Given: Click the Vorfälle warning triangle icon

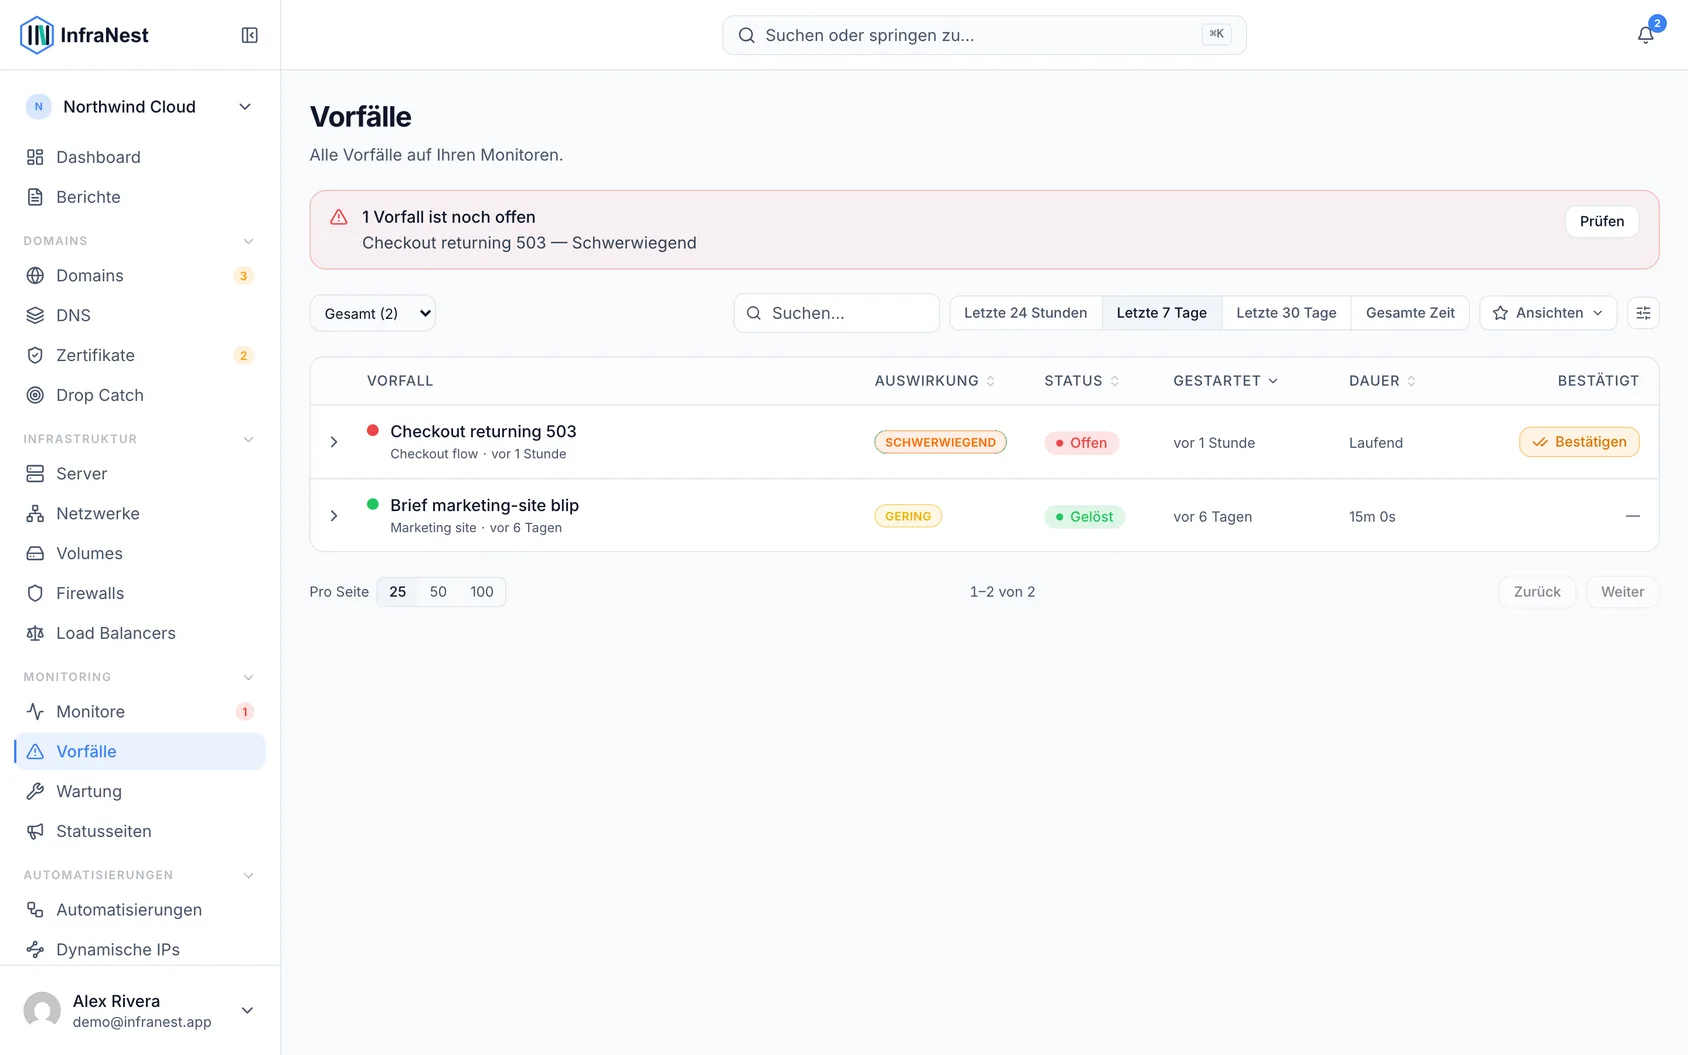Looking at the screenshot, I should [x=35, y=751].
